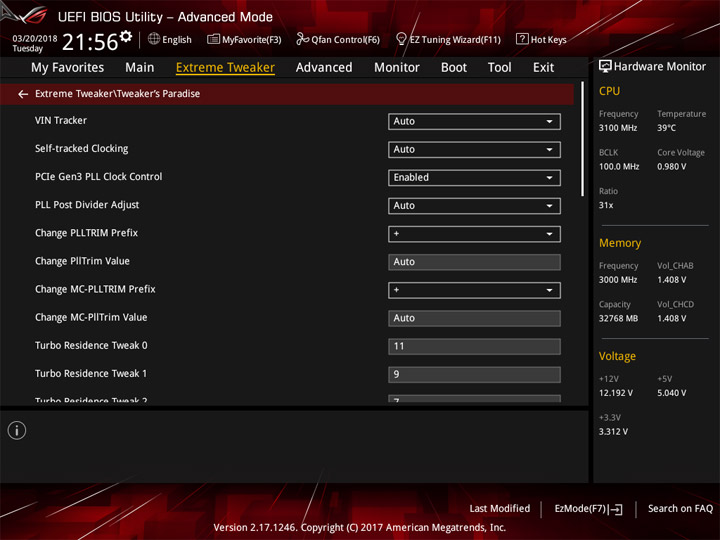Open the Advanced tab
Image resolution: width=720 pixels, height=540 pixels.
[x=324, y=68]
